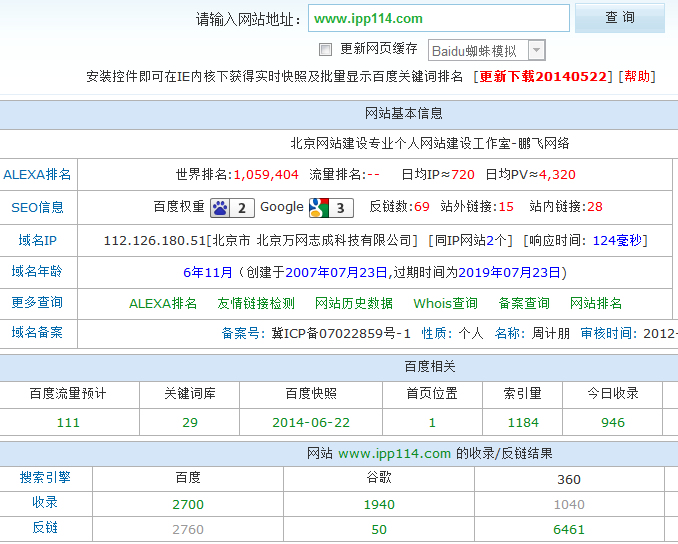This screenshot has width=678, height=544.
Task: Click the 百度相关 section header
Action: click(430, 367)
